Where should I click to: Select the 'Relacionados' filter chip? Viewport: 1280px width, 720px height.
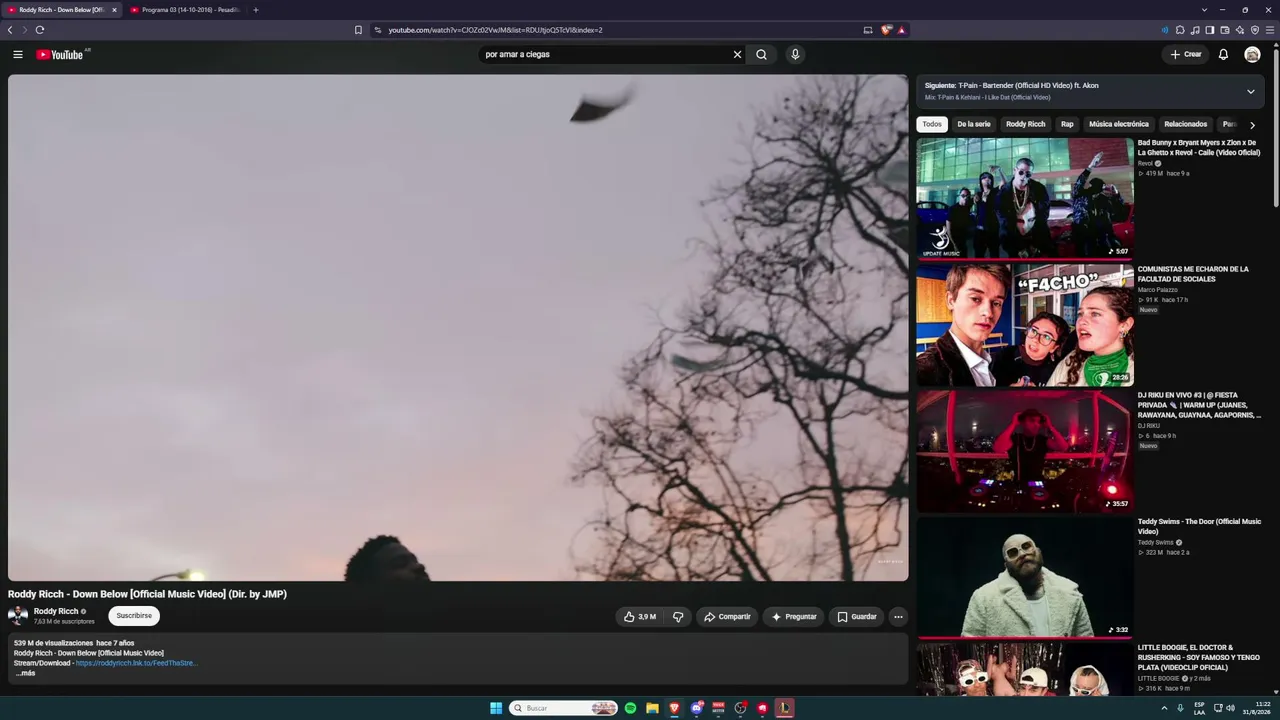[x=1186, y=124]
